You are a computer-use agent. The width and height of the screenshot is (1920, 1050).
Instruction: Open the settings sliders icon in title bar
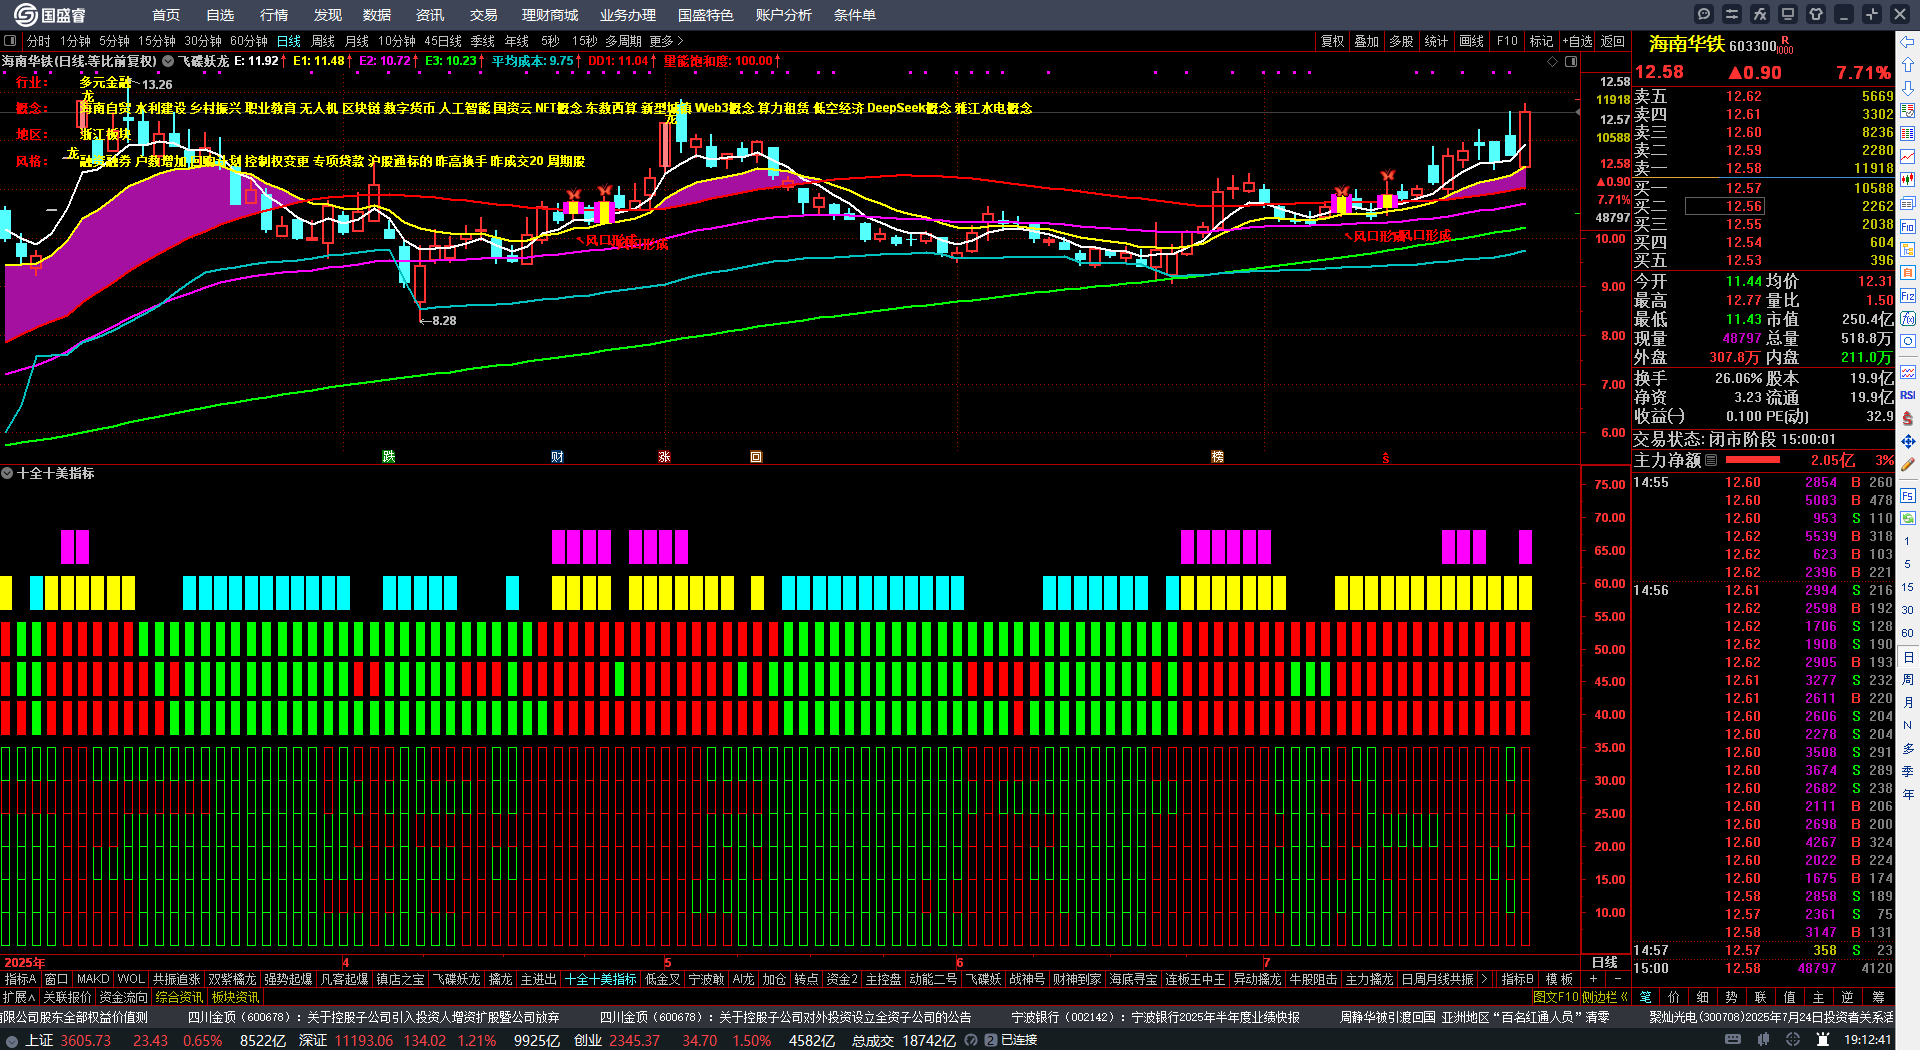point(1732,14)
